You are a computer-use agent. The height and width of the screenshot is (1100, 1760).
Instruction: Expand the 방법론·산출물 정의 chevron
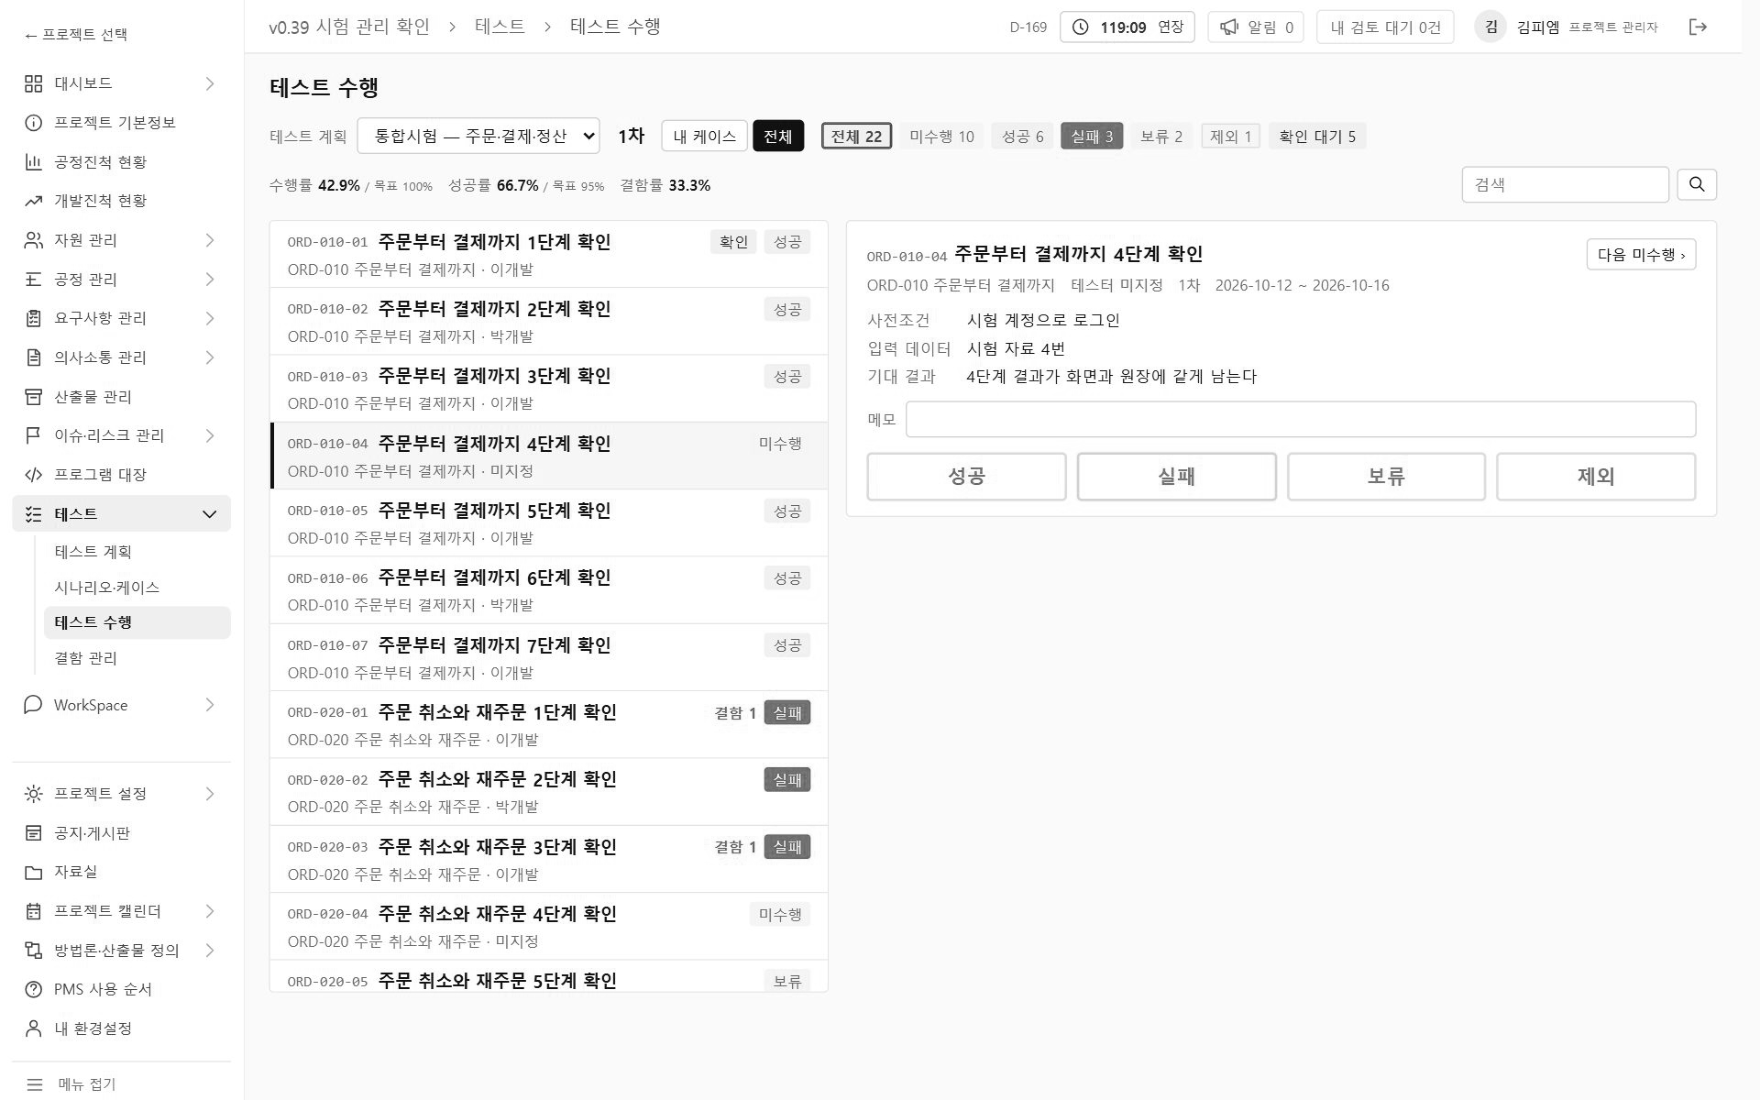tap(210, 950)
